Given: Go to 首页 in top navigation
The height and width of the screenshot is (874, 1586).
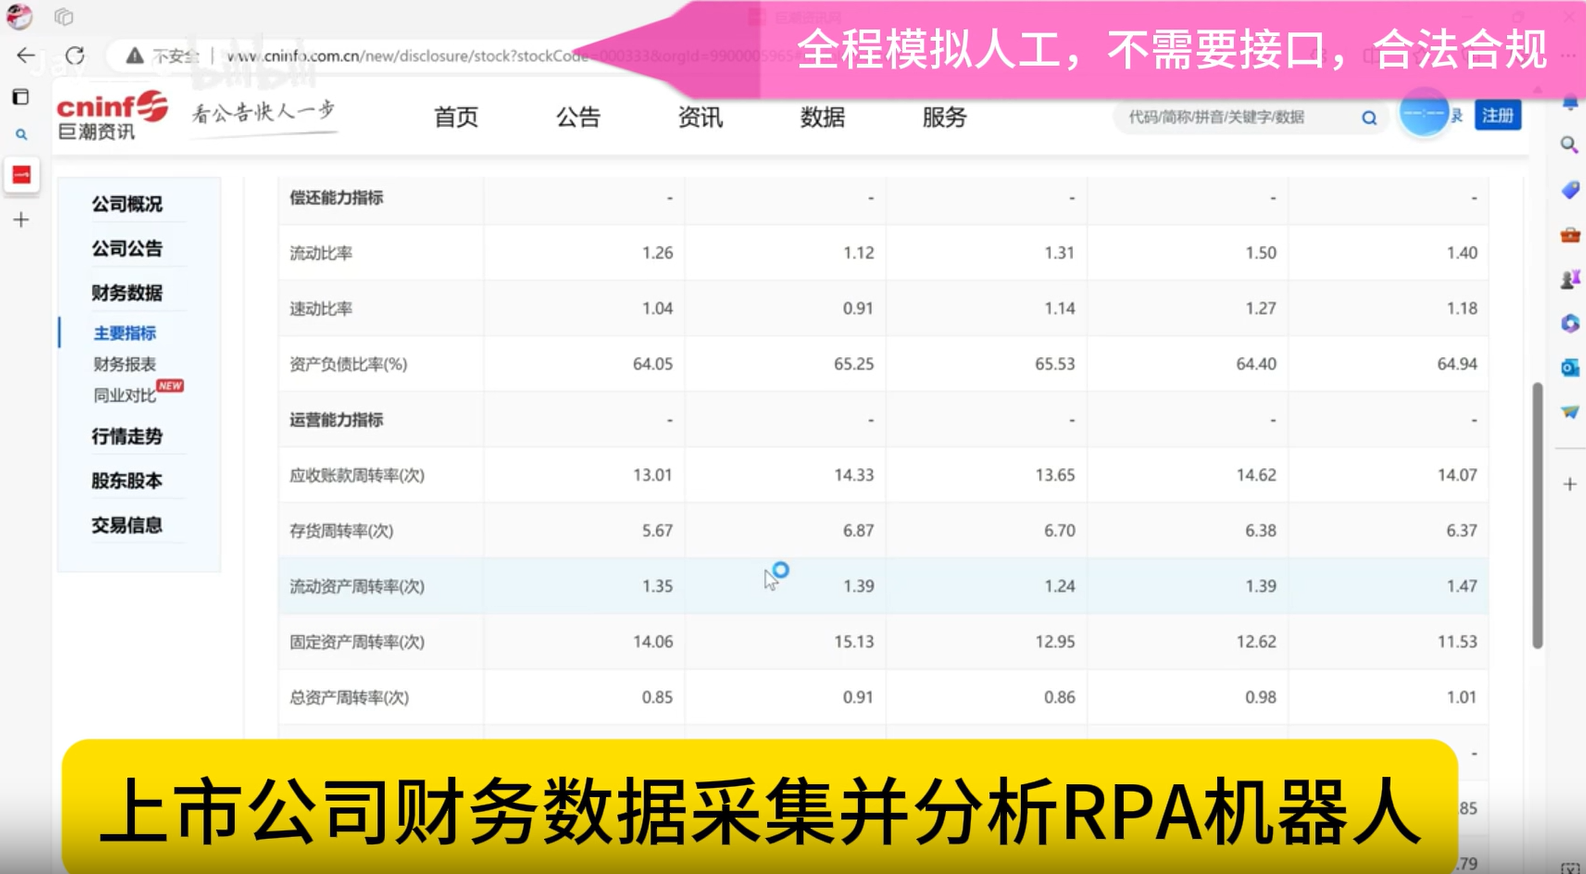Looking at the screenshot, I should [456, 118].
